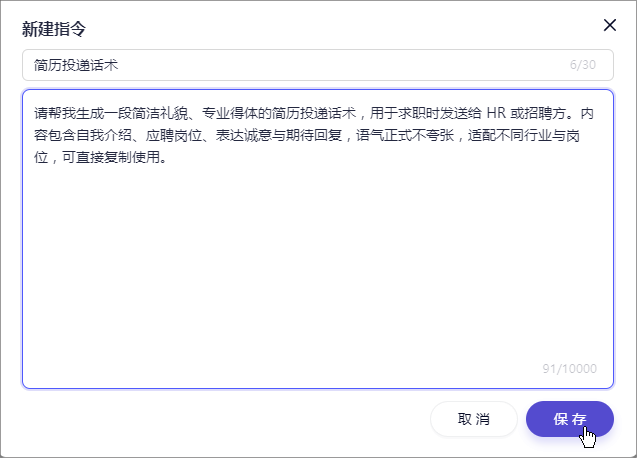Image resolution: width=637 pixels, height=458 pixels.
Task: Click the 新建指令 dialog heading
Action: pyautogui.click(x=54, y=29)
